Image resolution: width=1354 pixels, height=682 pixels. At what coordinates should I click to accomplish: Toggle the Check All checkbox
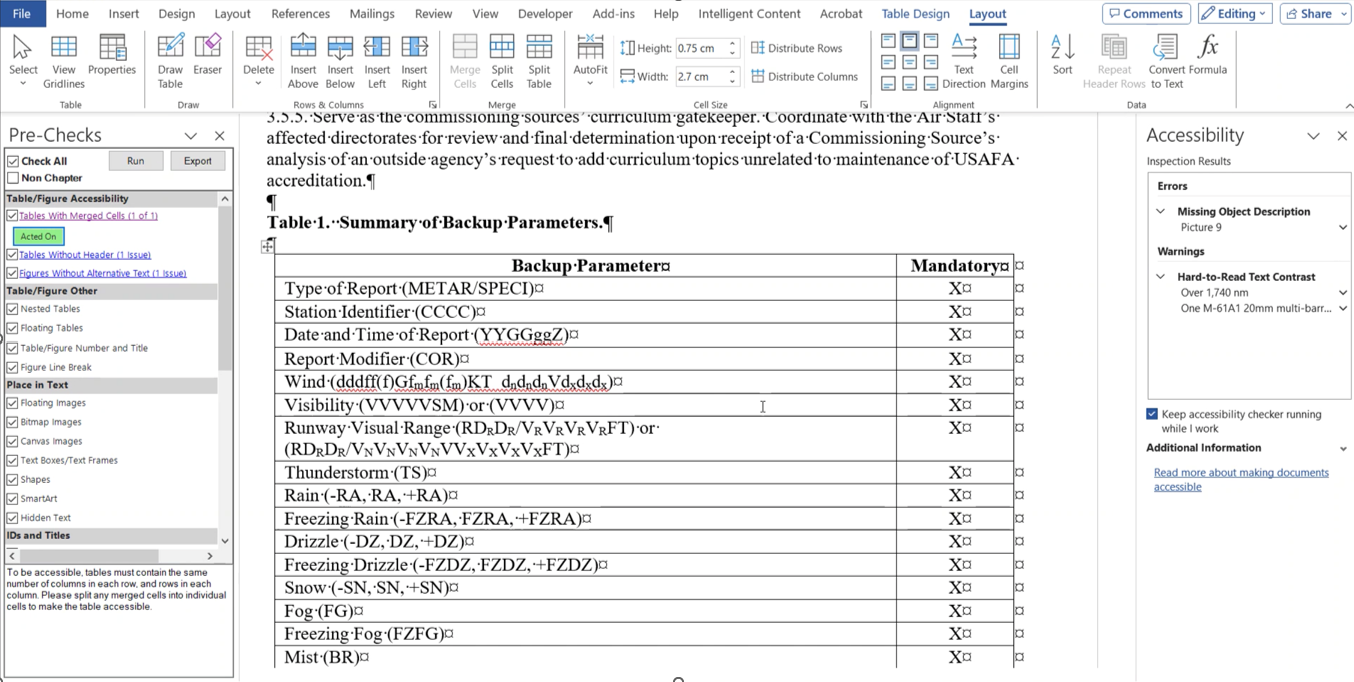(13, 161)
